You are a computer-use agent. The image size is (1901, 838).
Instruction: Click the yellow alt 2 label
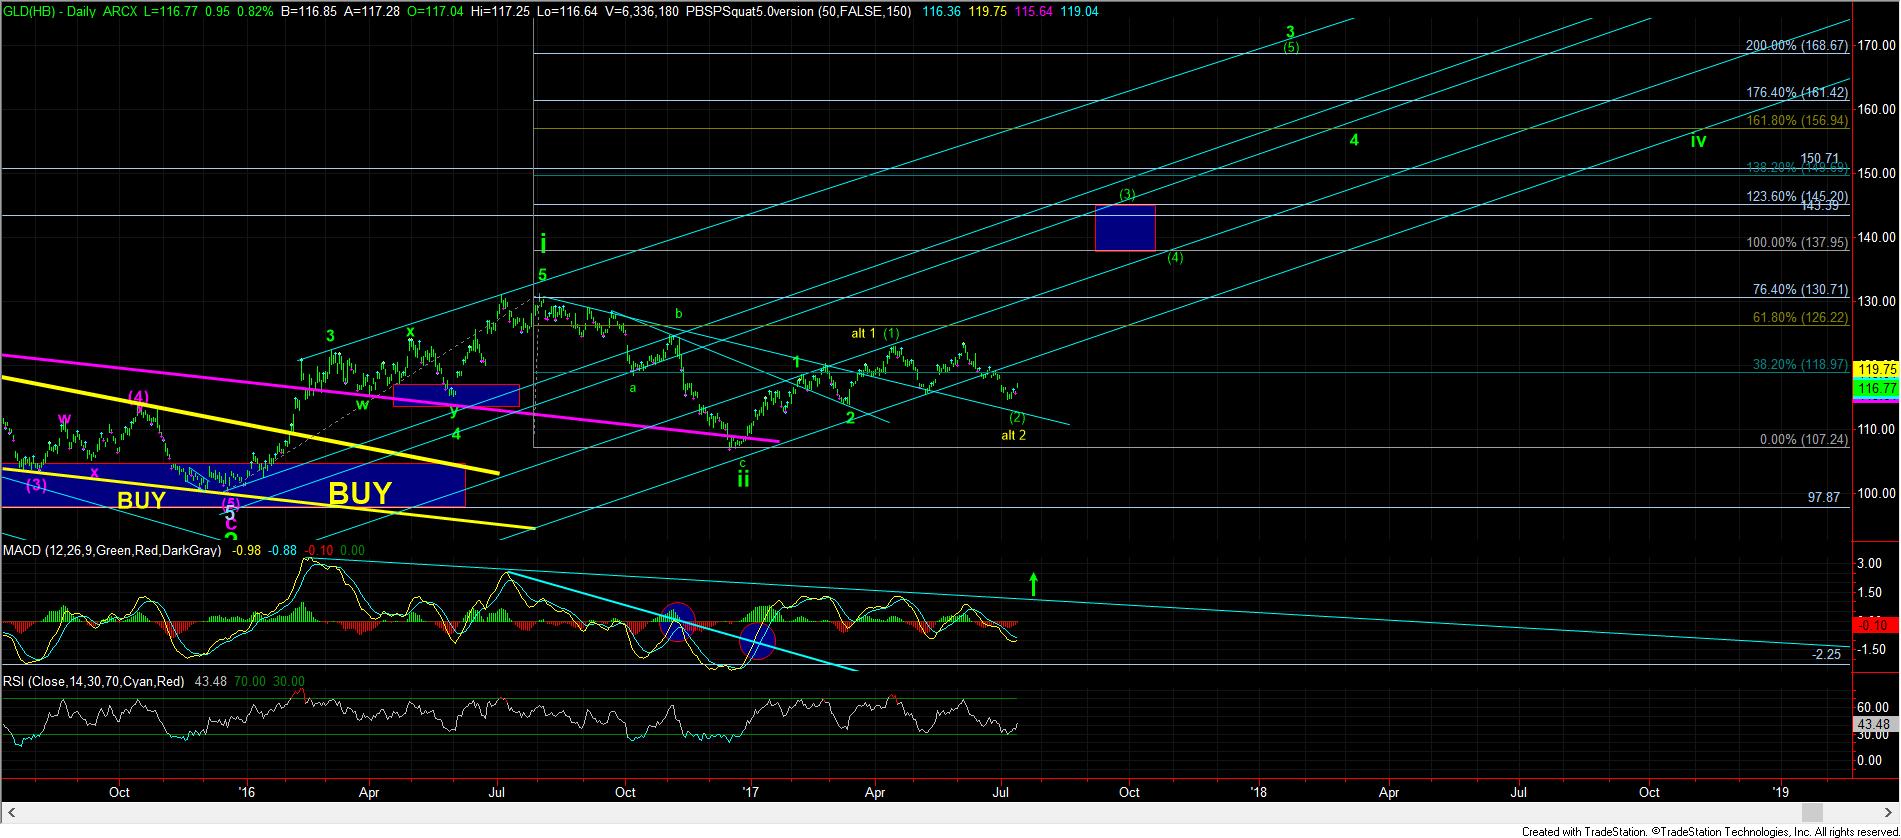coord(1013,435)
